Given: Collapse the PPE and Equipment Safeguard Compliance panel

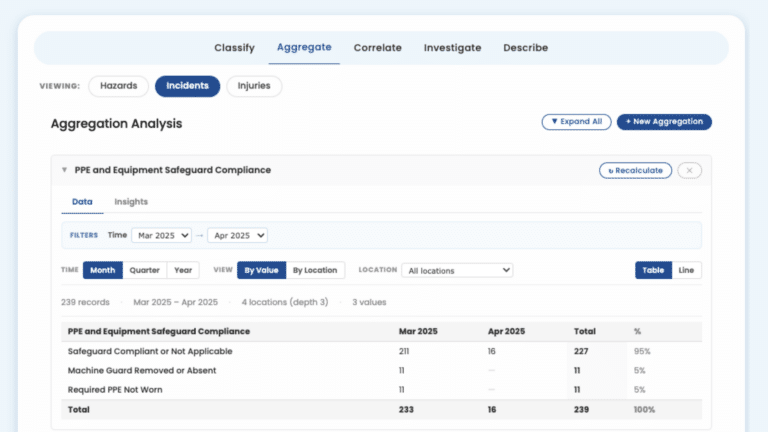Looking at the screenshot, I should click(64, 170).
